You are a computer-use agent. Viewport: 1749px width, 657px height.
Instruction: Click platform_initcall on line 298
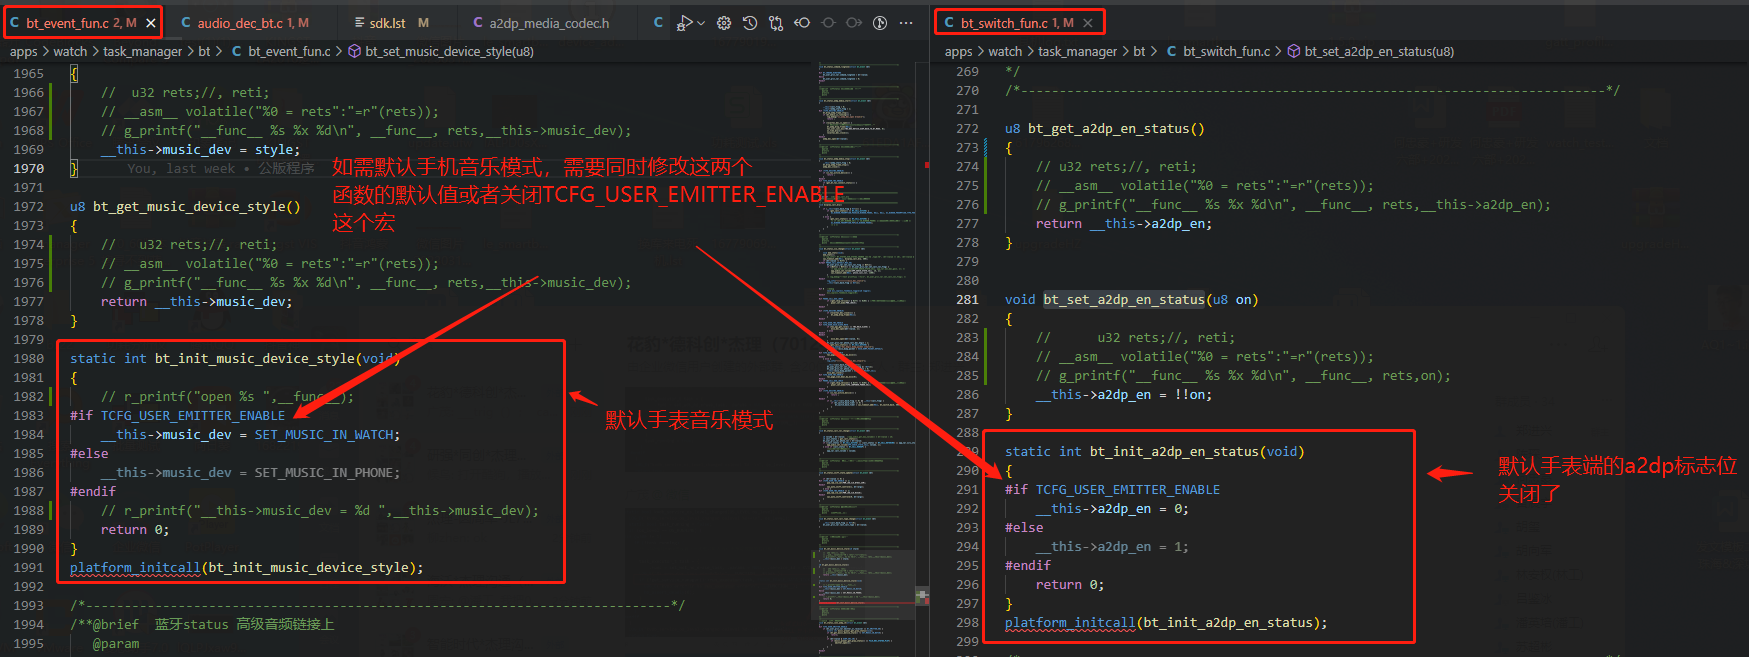pyautogui.click(x=1070, y=623)
